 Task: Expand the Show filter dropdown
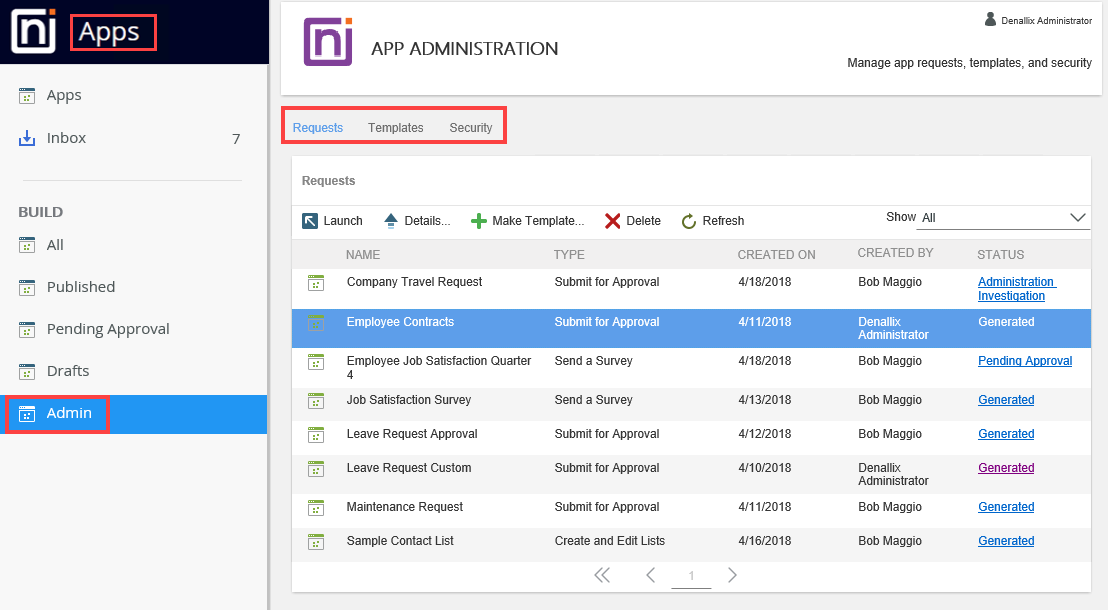(1077, 217)
